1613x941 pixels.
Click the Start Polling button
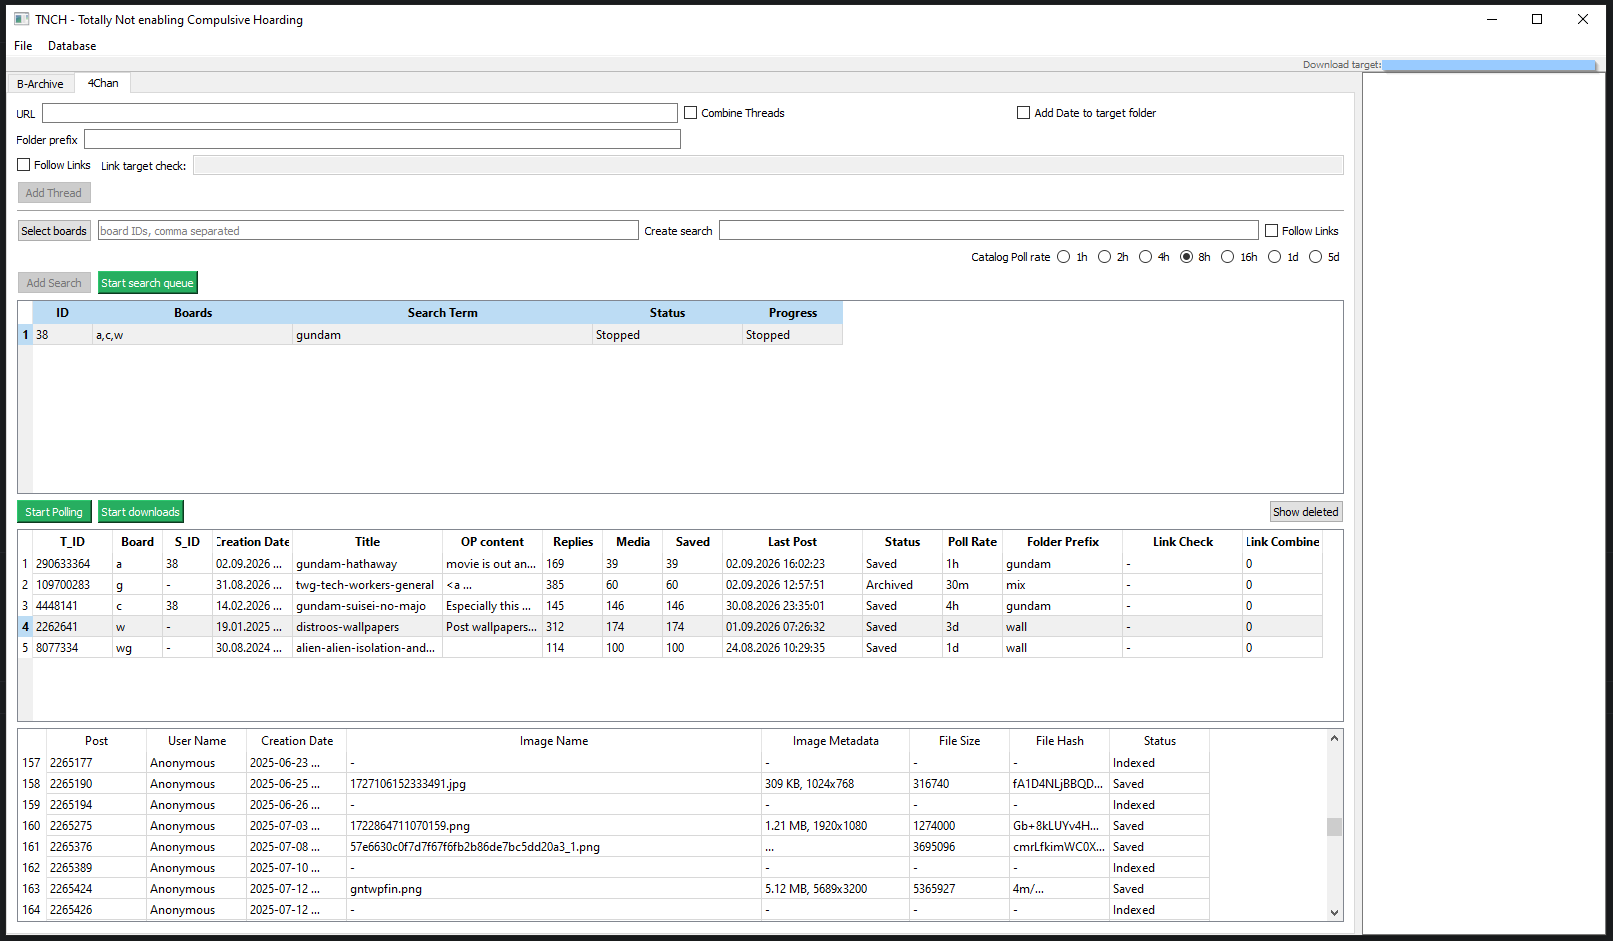54,512
